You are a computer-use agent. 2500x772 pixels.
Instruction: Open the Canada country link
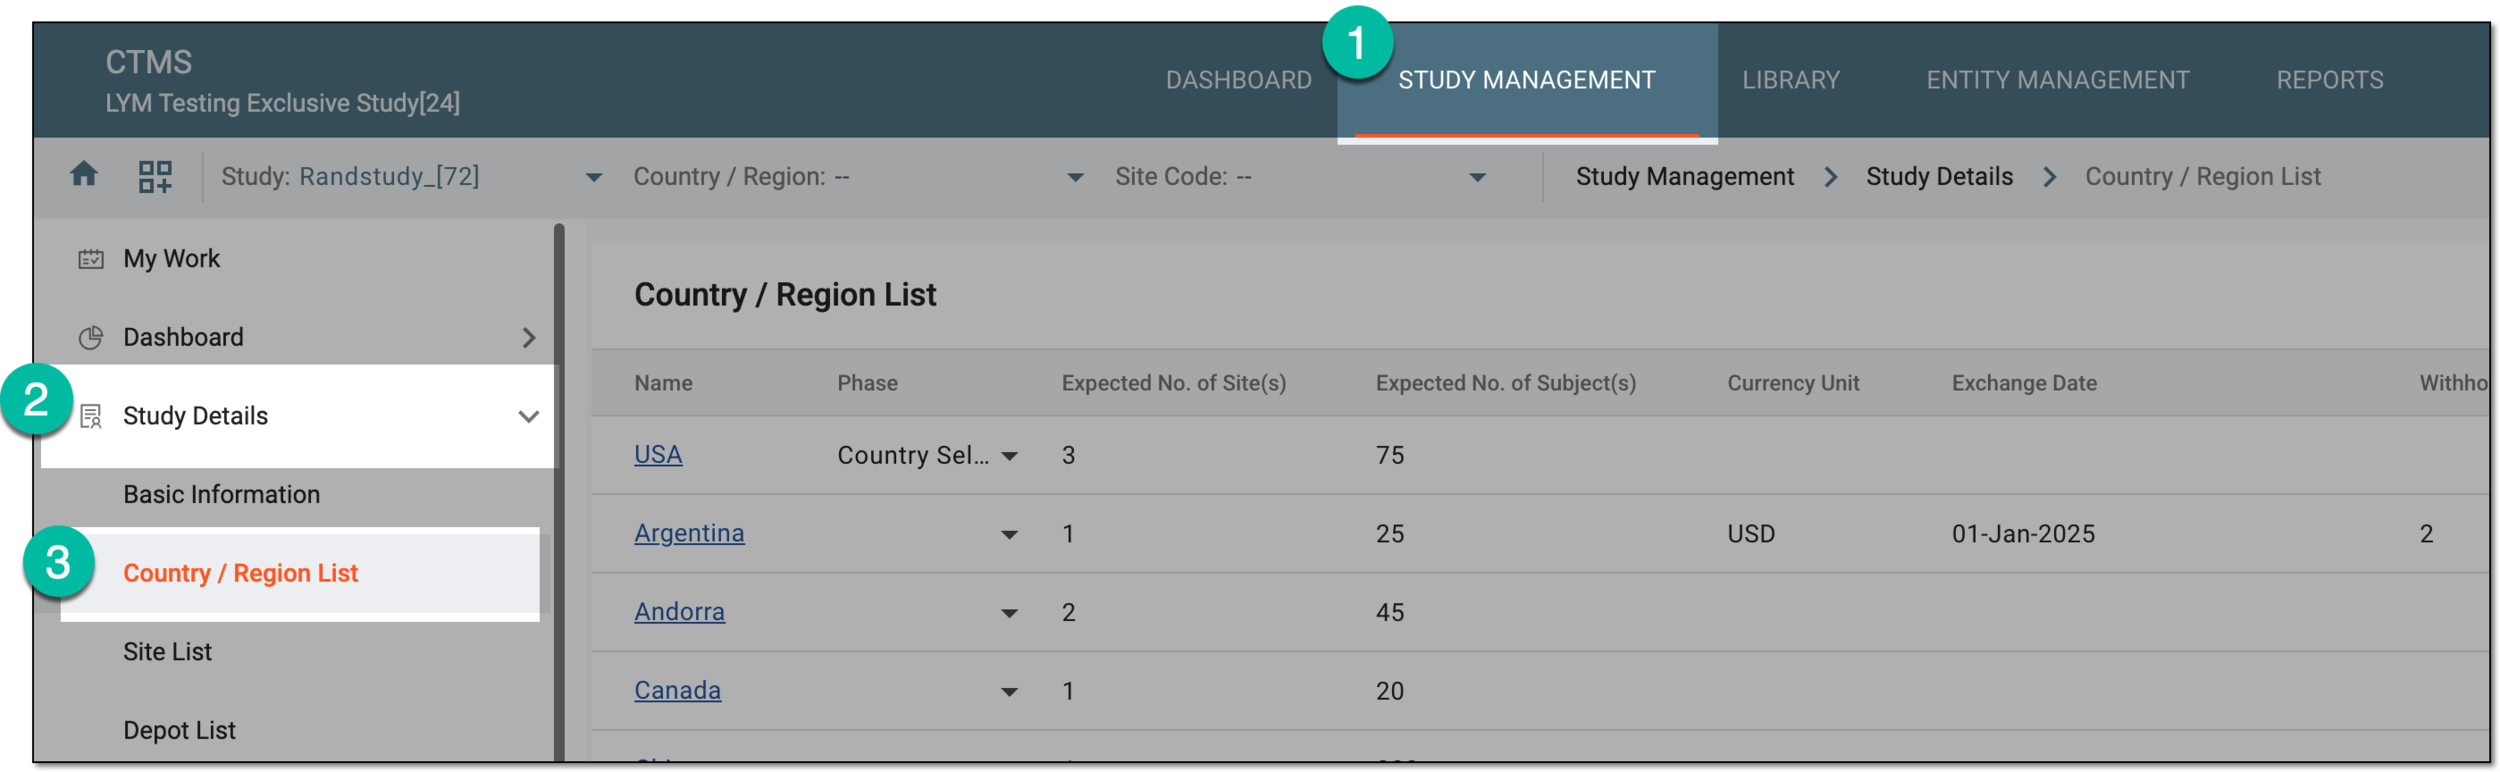(x=677, y=691)
